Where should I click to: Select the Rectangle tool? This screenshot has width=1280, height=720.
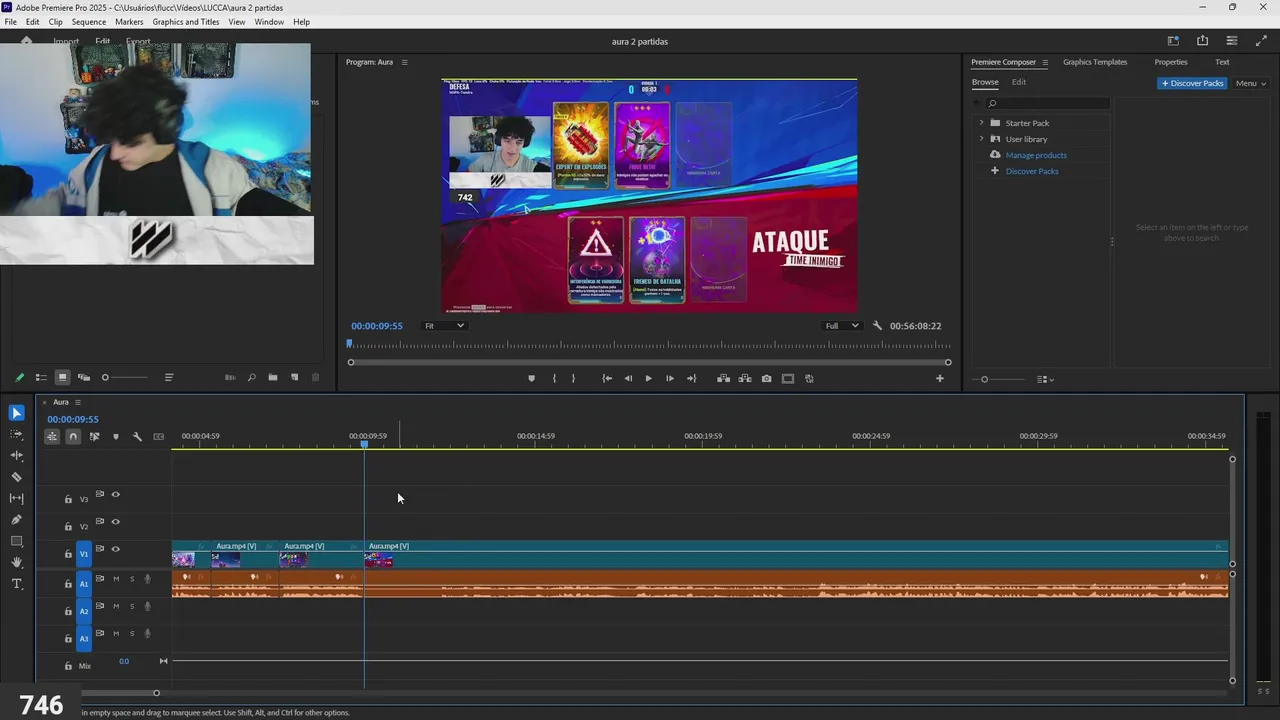(16, 541)
